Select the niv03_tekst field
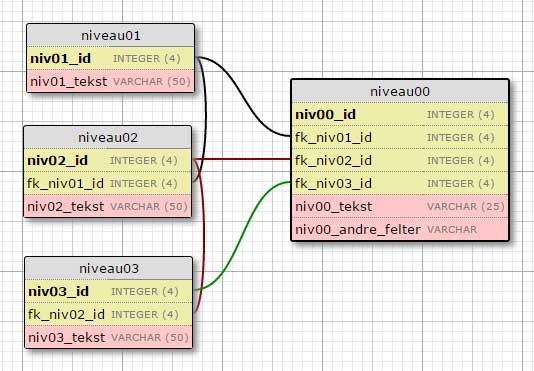The image size is (534, 371). (x=109, y=337)
